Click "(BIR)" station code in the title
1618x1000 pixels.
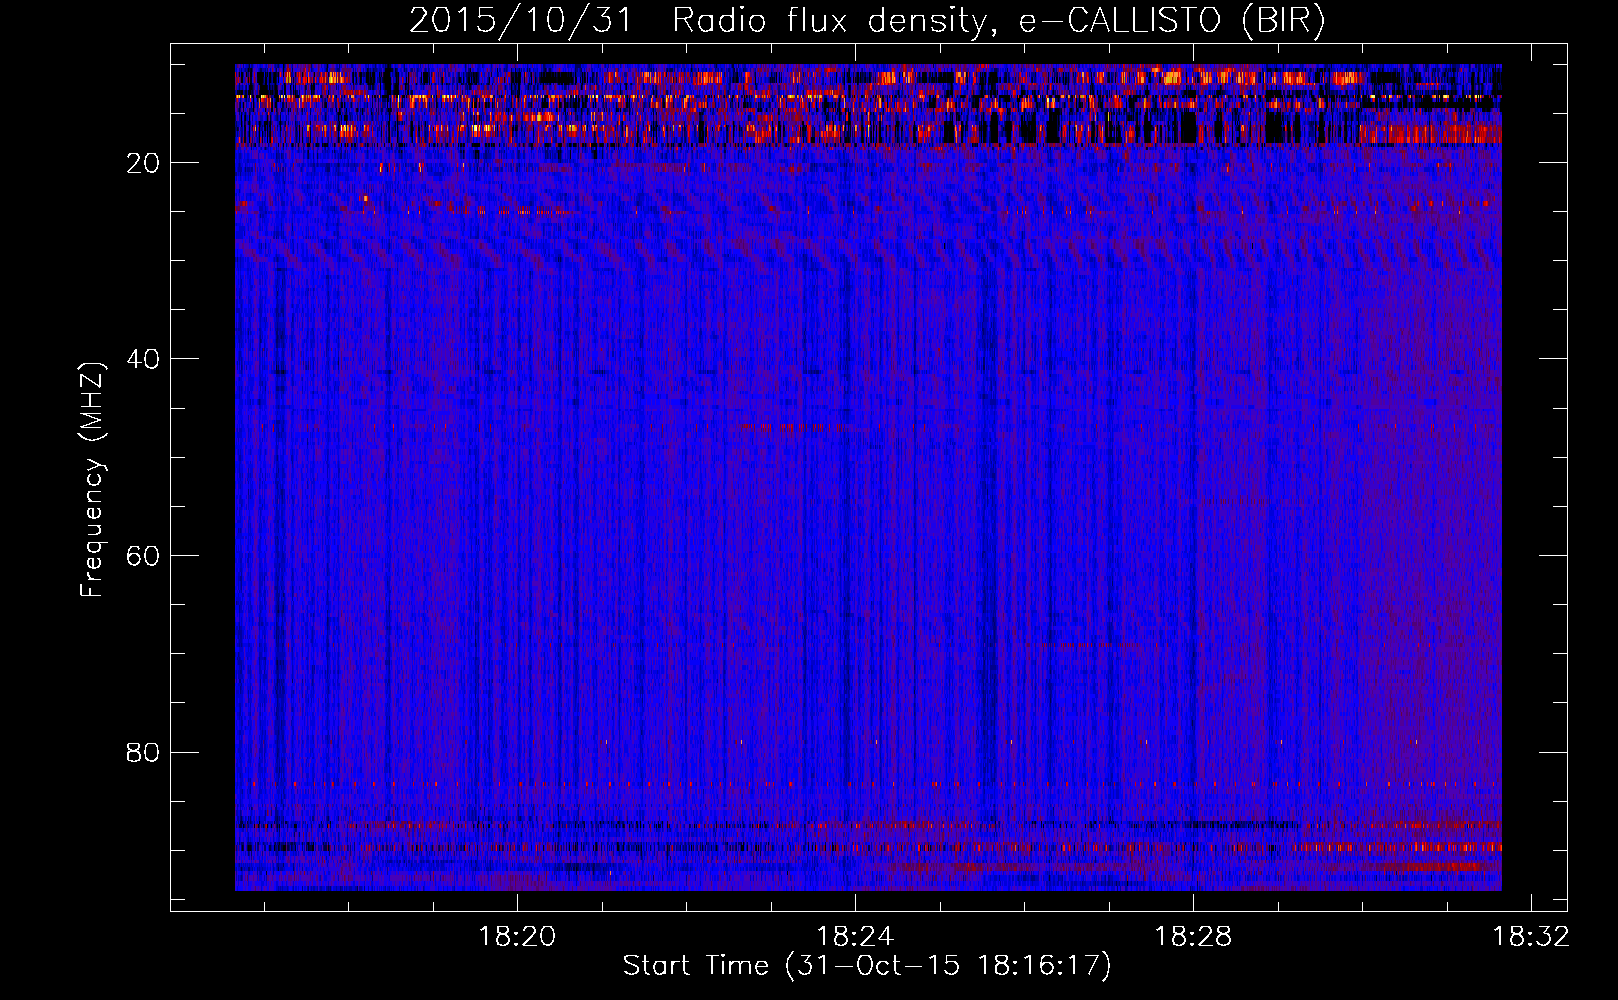(1283, 21)
